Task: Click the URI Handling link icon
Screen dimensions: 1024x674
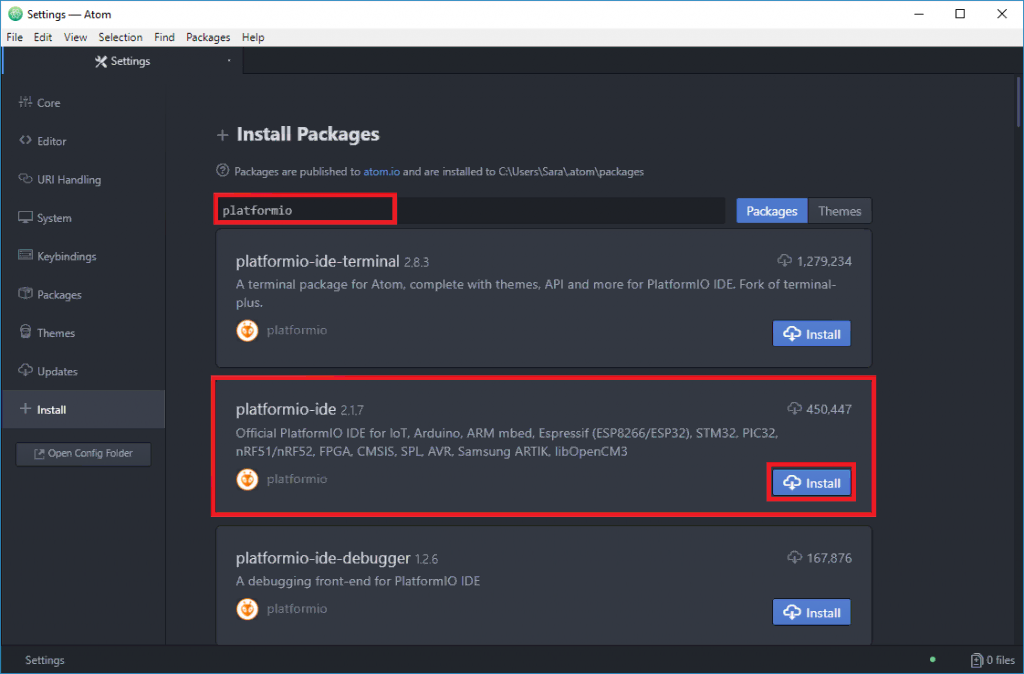Action: [x=25, y=180]
